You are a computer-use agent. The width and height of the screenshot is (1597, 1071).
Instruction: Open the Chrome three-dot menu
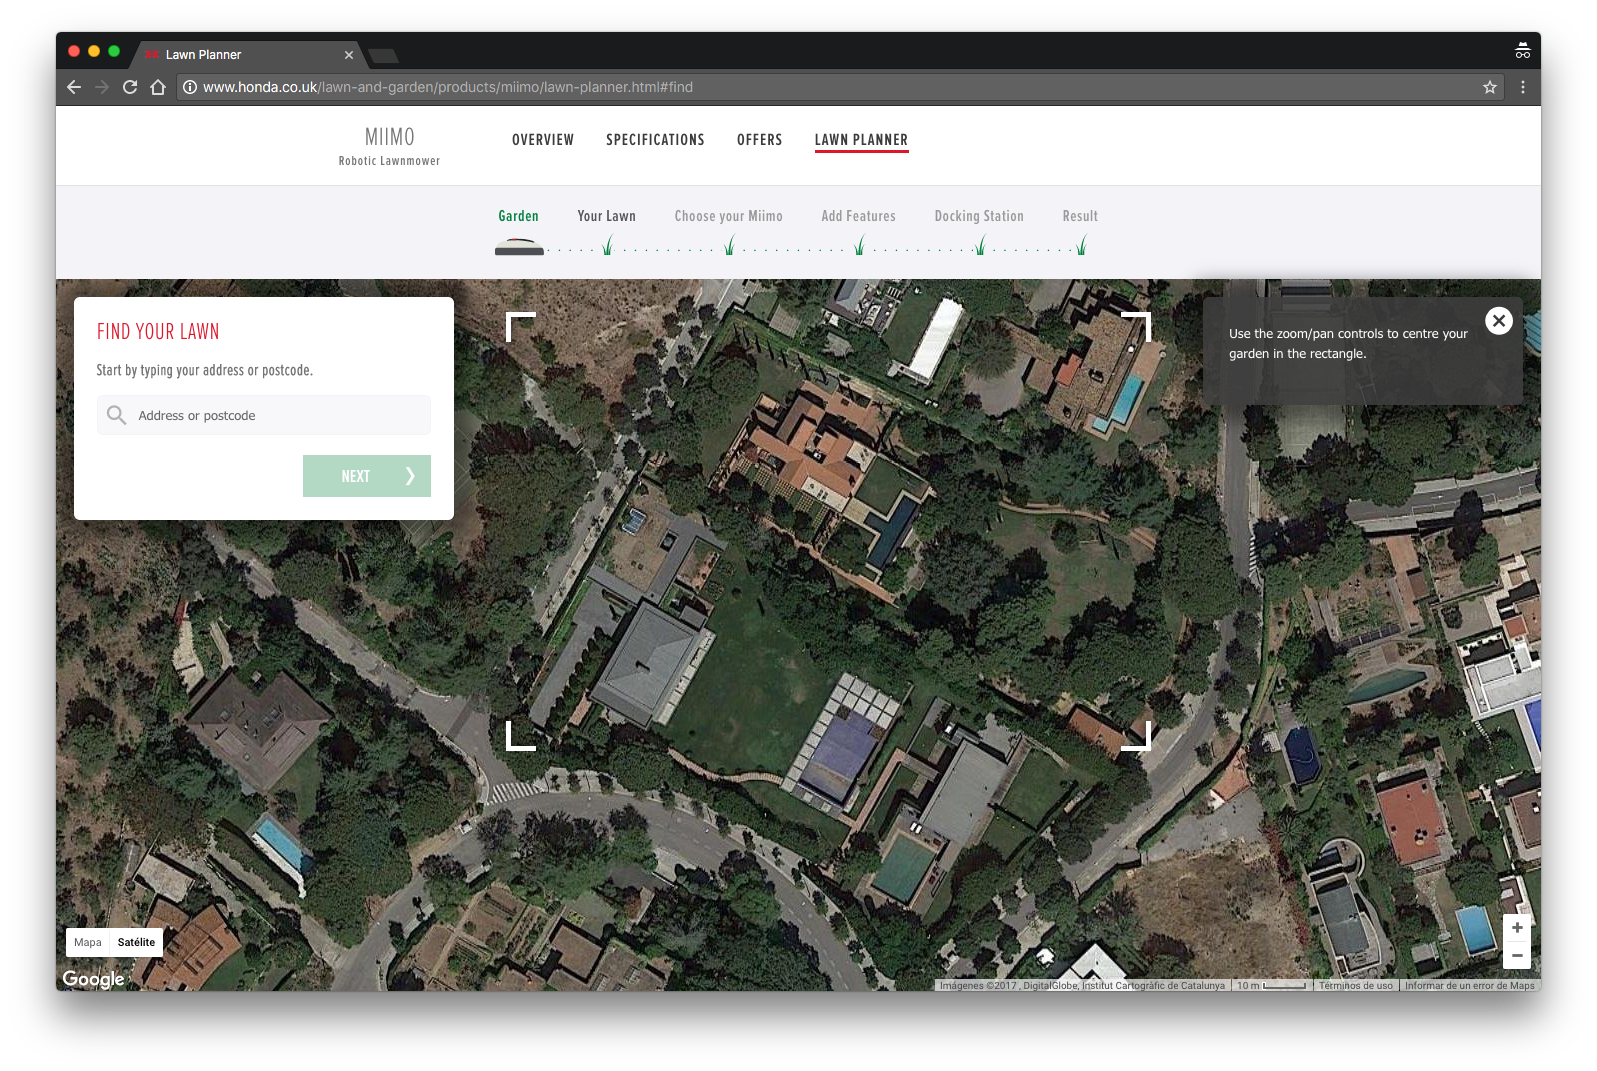[x=1523, y=87]
